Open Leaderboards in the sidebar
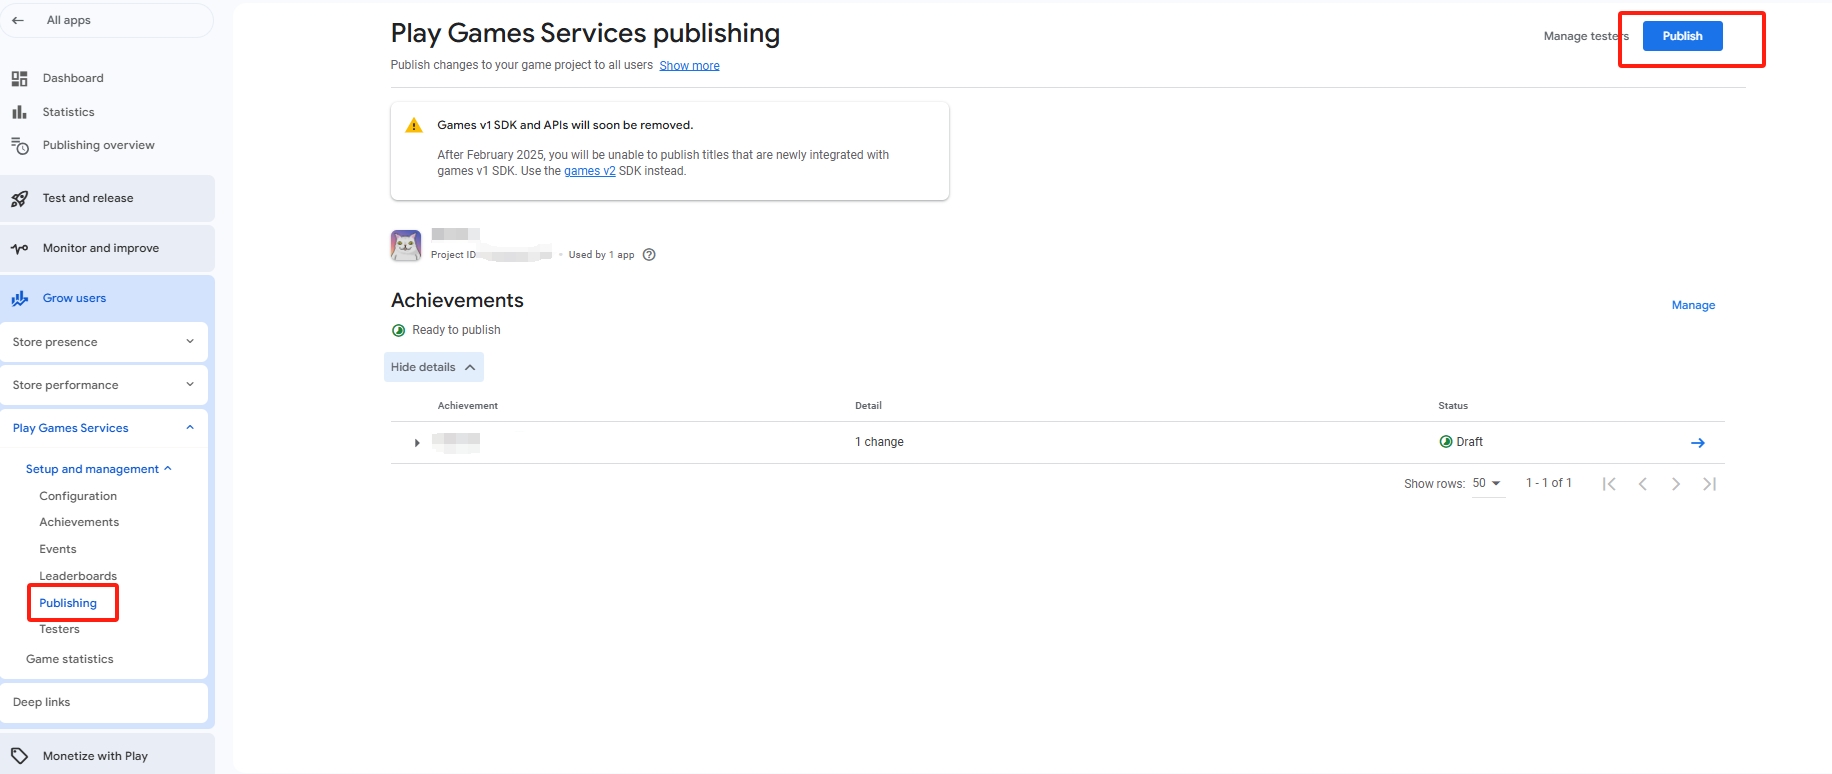 78,576
